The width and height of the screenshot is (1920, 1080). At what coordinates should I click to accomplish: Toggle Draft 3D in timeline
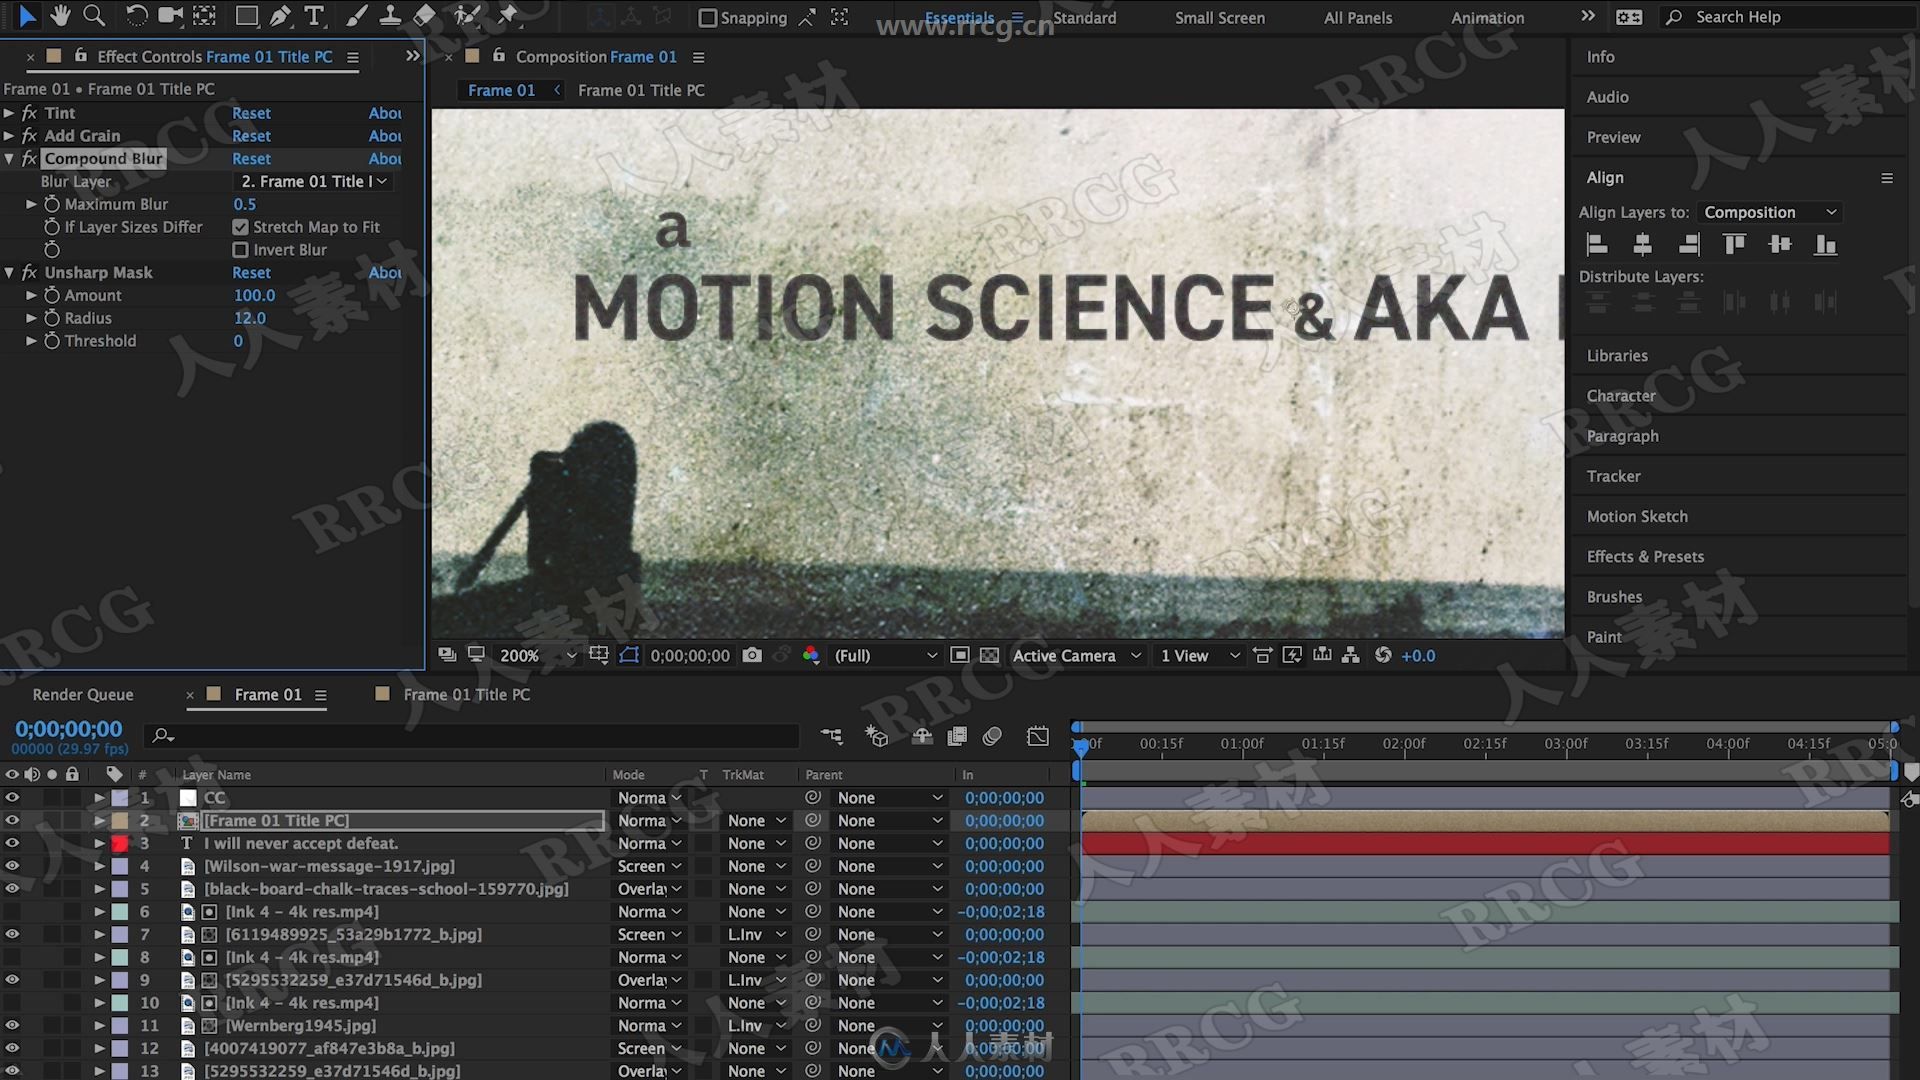click(876, 736)
